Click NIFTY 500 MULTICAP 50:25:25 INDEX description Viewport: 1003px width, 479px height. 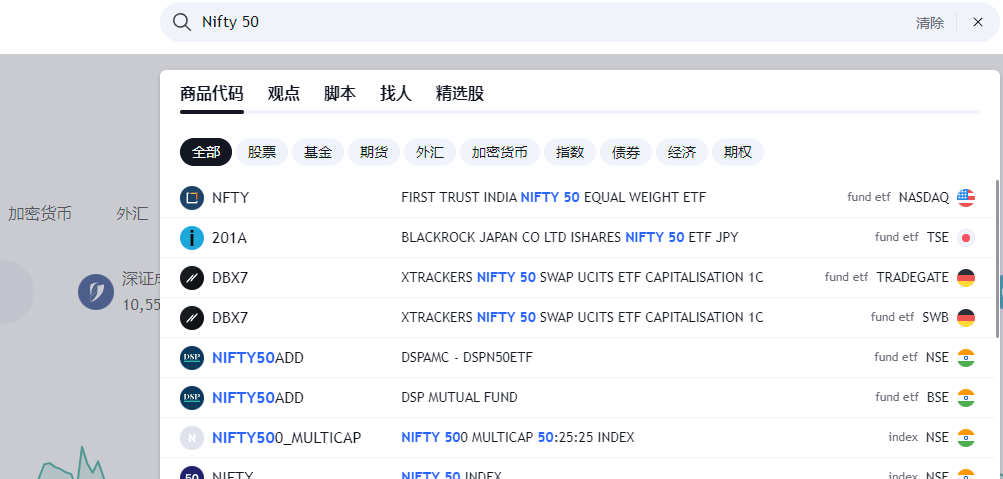(x=517, y=437)
